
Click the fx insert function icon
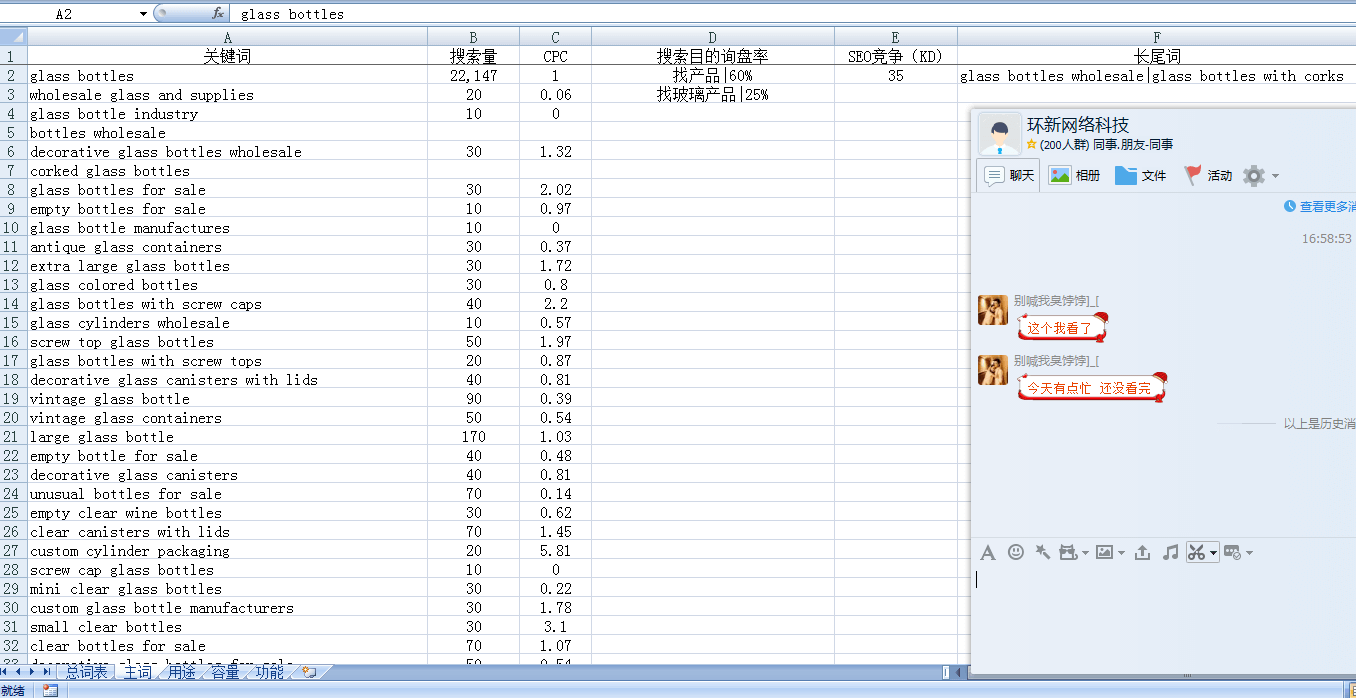click(218, 14)
